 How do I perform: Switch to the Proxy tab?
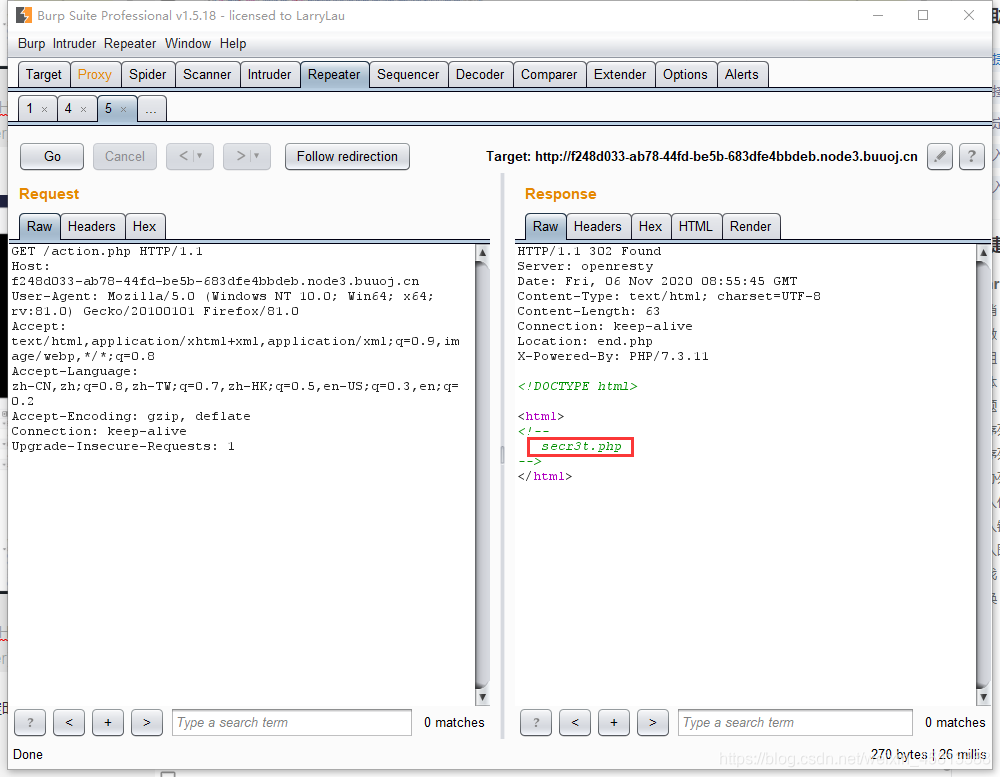pyautogui.click(x=94, y=75)
